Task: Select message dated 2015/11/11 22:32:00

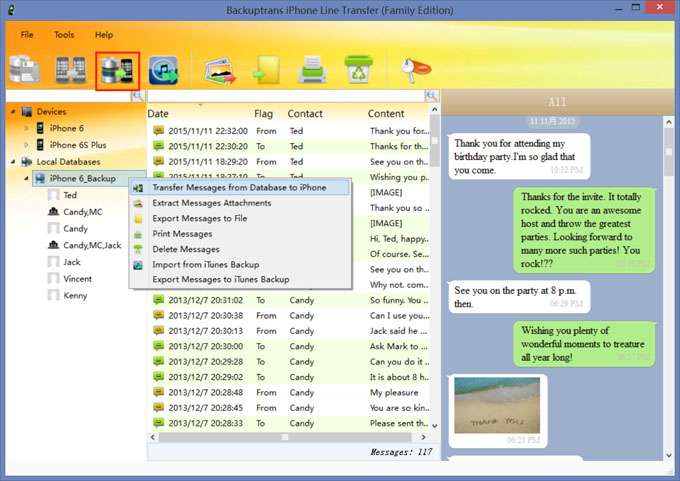Action: (290, 131)
